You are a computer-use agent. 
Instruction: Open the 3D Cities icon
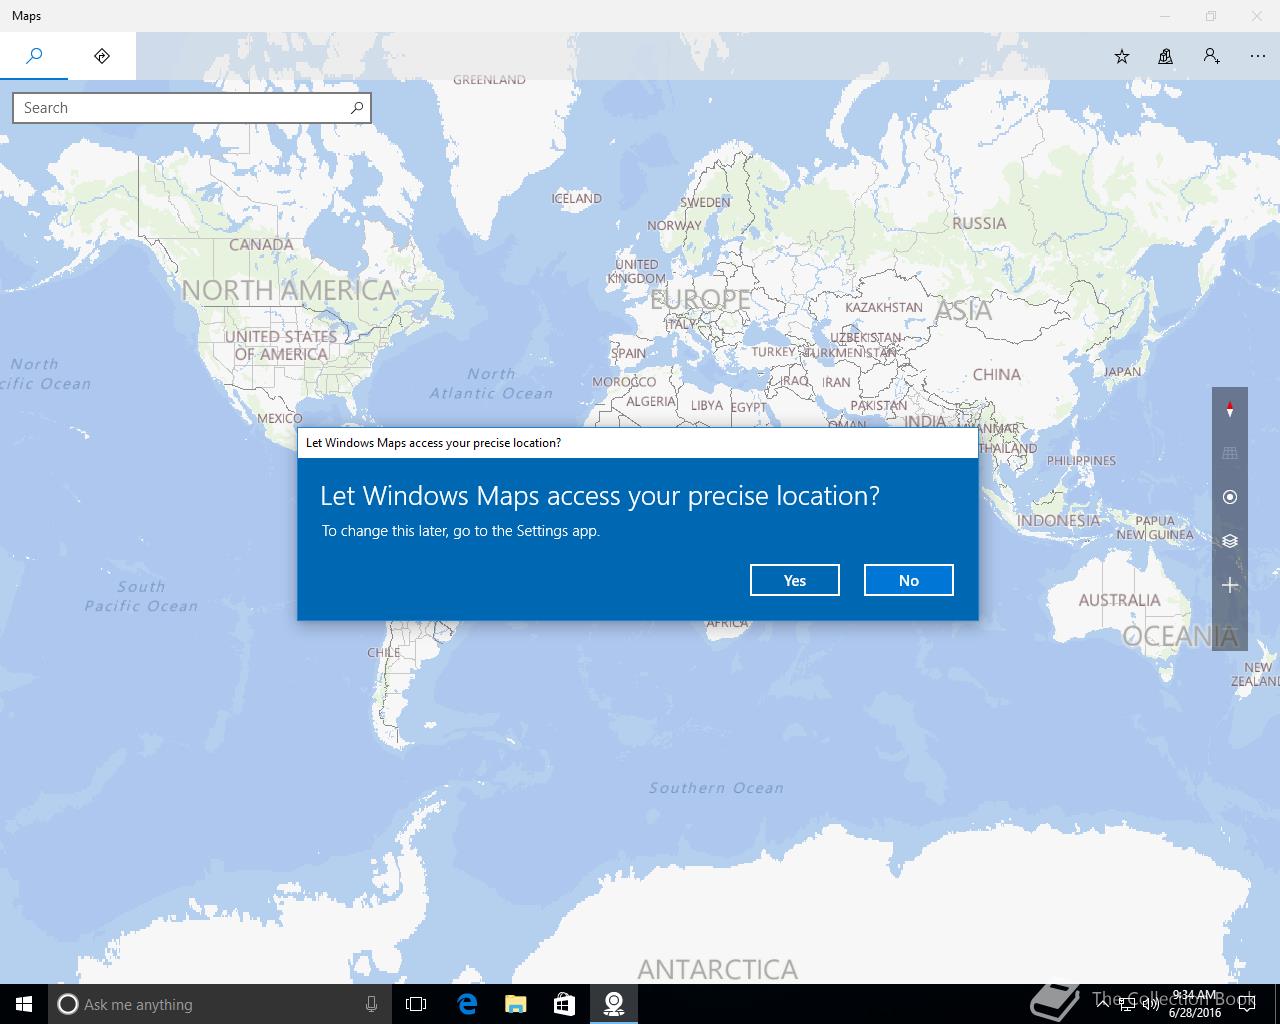pyautogui.click(x=1166, y=57)
